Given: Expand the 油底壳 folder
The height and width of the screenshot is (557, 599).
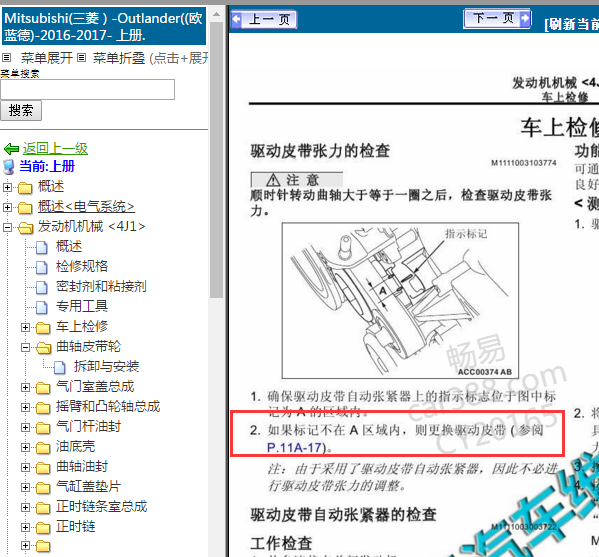Looking at the screenshot, I should 25,447.
